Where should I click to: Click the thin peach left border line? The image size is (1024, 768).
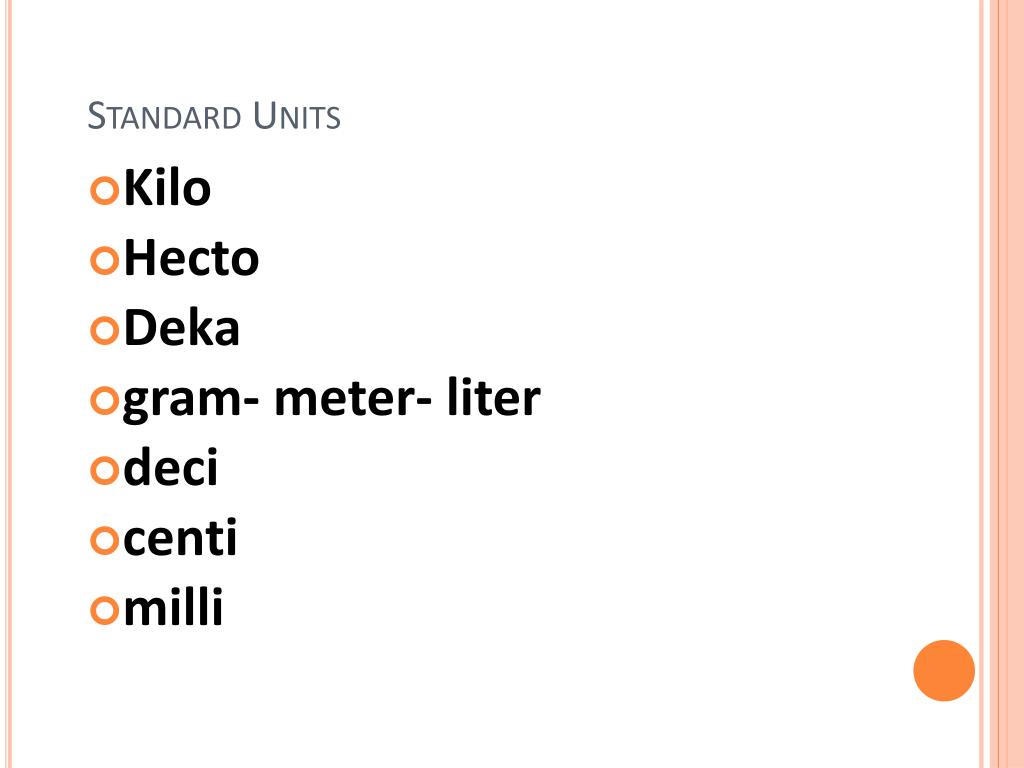coord(9,384)
